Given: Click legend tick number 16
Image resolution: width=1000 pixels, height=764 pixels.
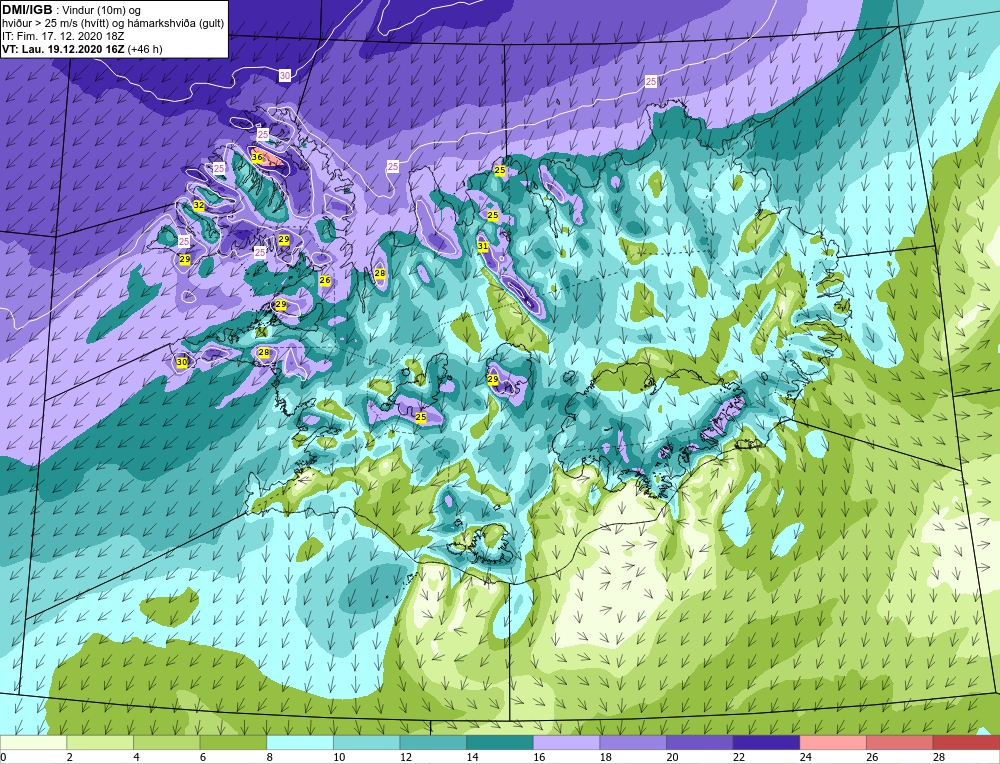Looking at the screenshot, I should [x=539, y=757].
